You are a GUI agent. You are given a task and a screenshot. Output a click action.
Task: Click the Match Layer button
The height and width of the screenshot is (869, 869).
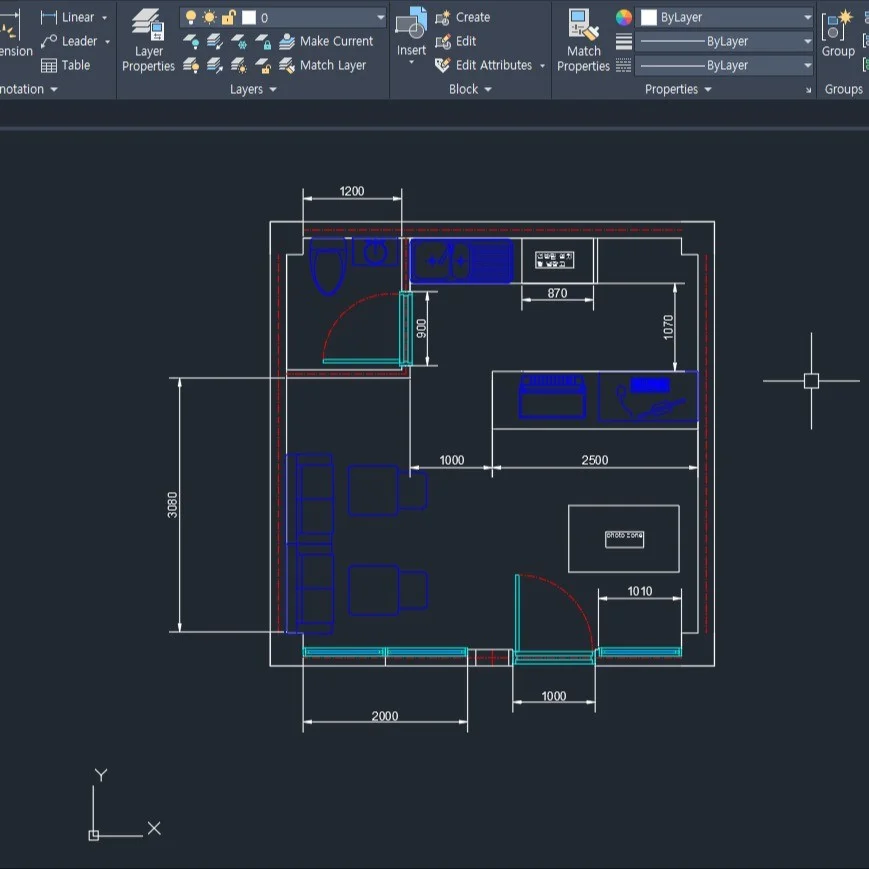tap(323, 65)
